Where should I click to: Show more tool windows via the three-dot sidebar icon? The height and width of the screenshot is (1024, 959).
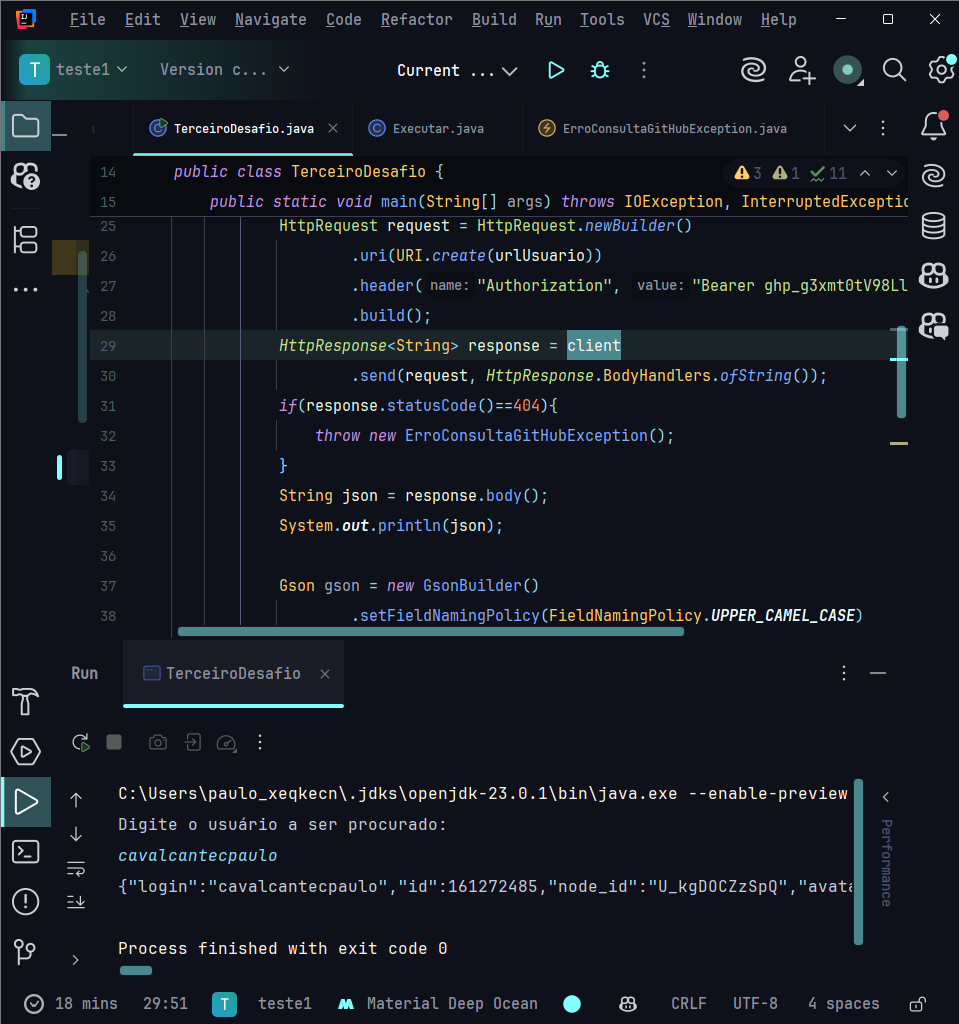[25, 289]
